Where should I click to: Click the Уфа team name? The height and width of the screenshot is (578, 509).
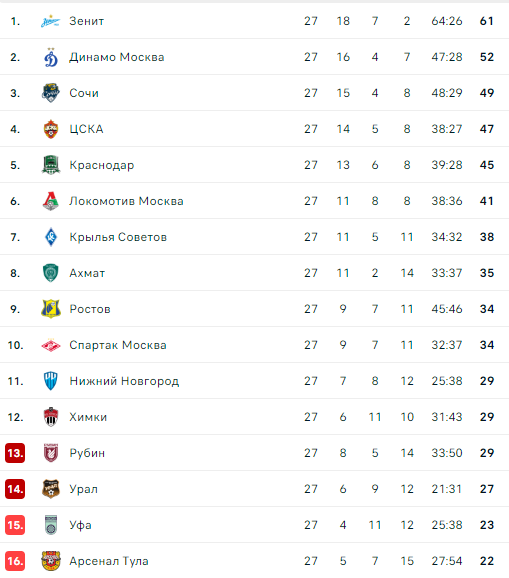(80, 525)
